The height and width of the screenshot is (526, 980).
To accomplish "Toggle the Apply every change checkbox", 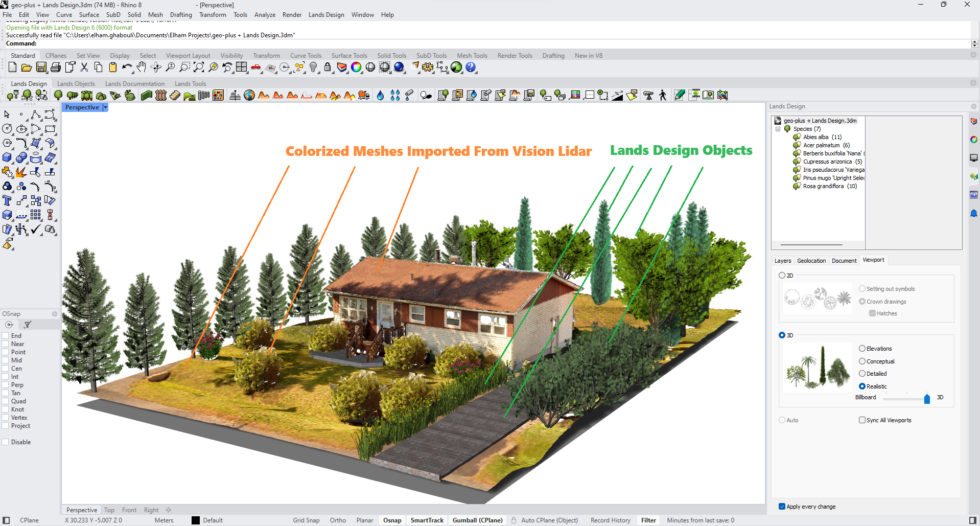I will click(x=782, y=506).
